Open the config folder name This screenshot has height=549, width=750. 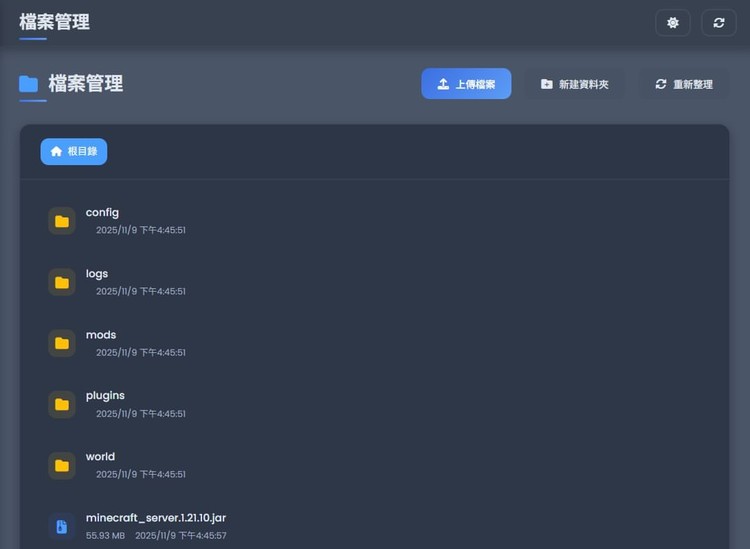pos(102,212)
